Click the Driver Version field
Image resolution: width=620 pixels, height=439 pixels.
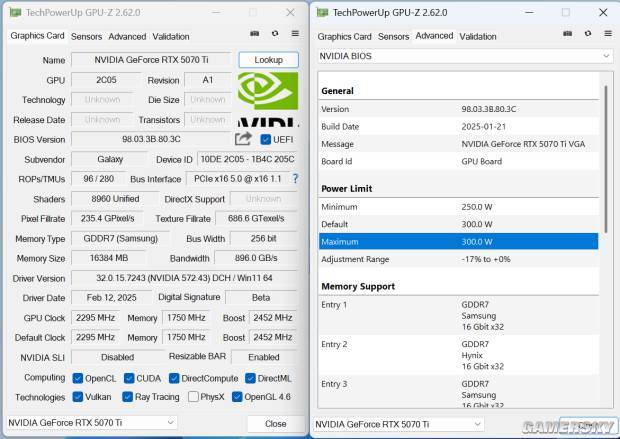(x=184, y=278)
